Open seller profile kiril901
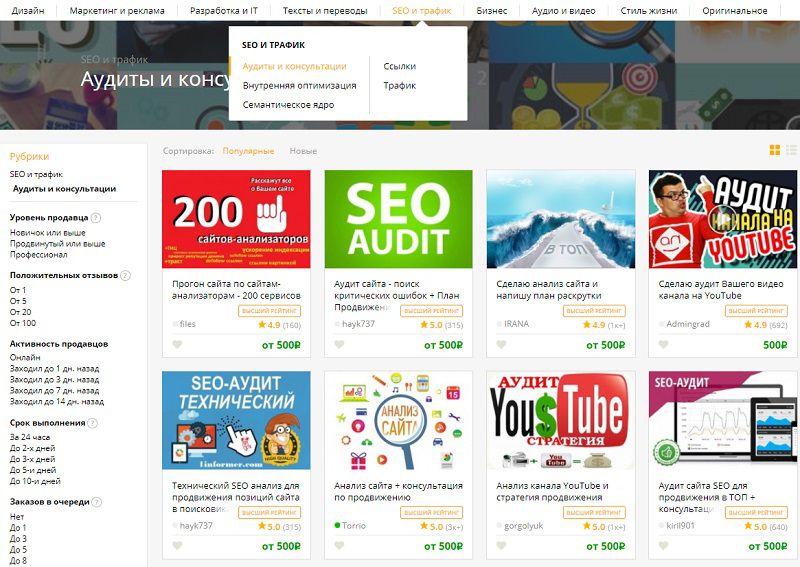 pyautogui.click(x=680, y=526)
